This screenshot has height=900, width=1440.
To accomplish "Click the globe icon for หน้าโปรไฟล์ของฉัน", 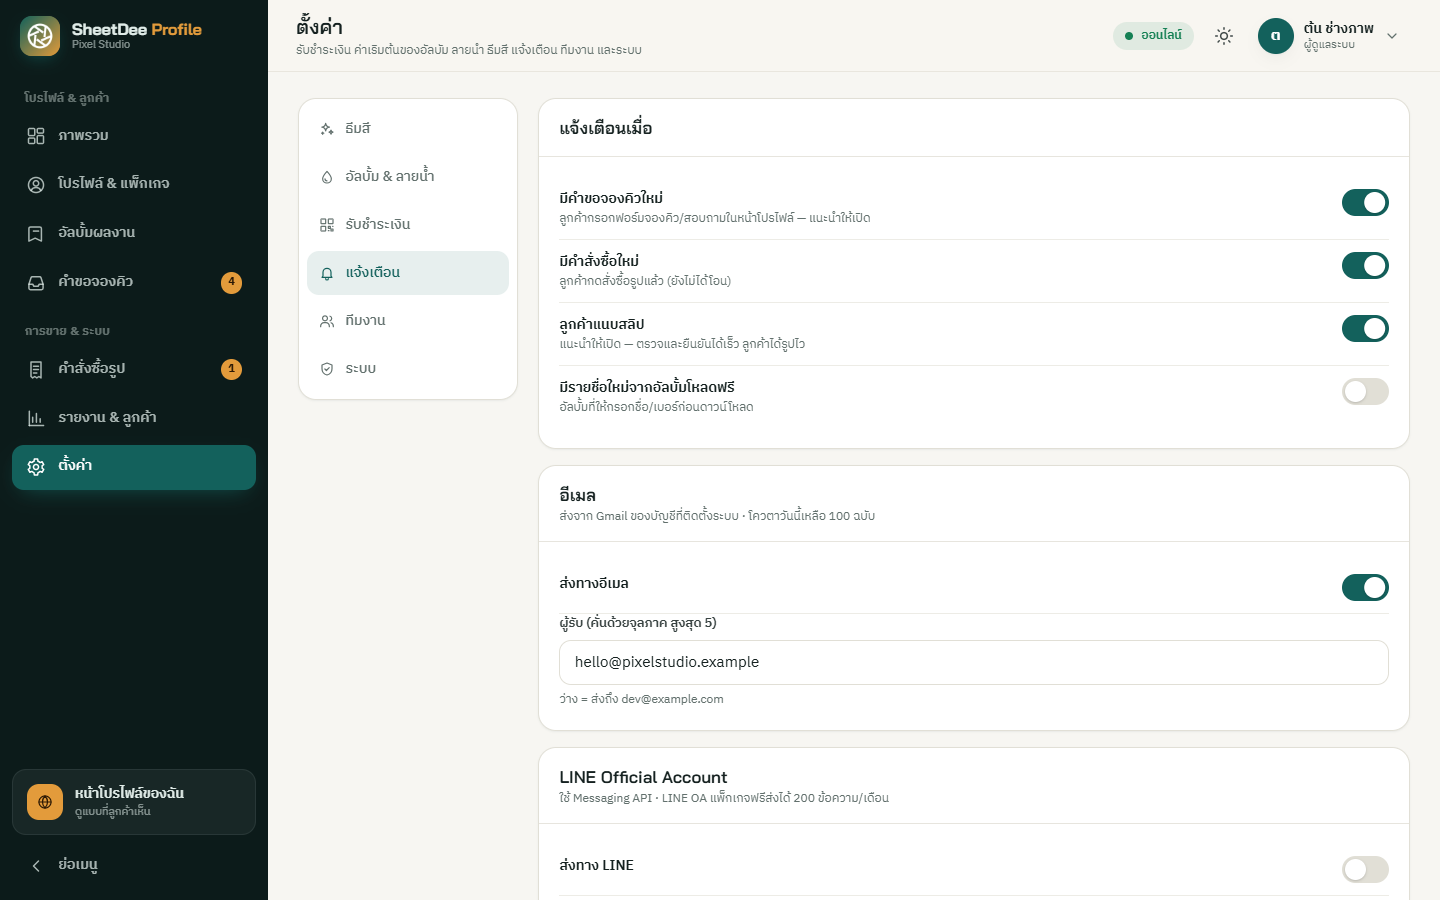I will click(x=45, y=802).
